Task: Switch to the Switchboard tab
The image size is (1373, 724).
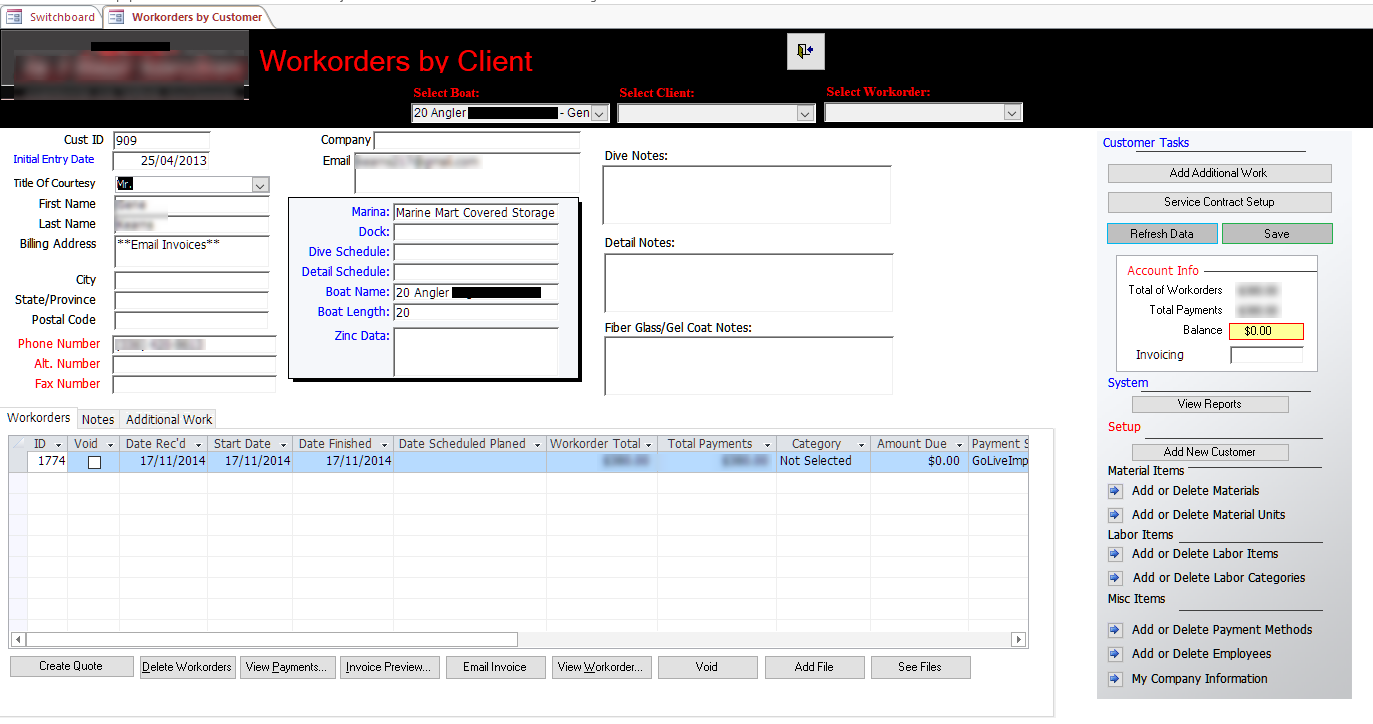Action: click(52, 17)
